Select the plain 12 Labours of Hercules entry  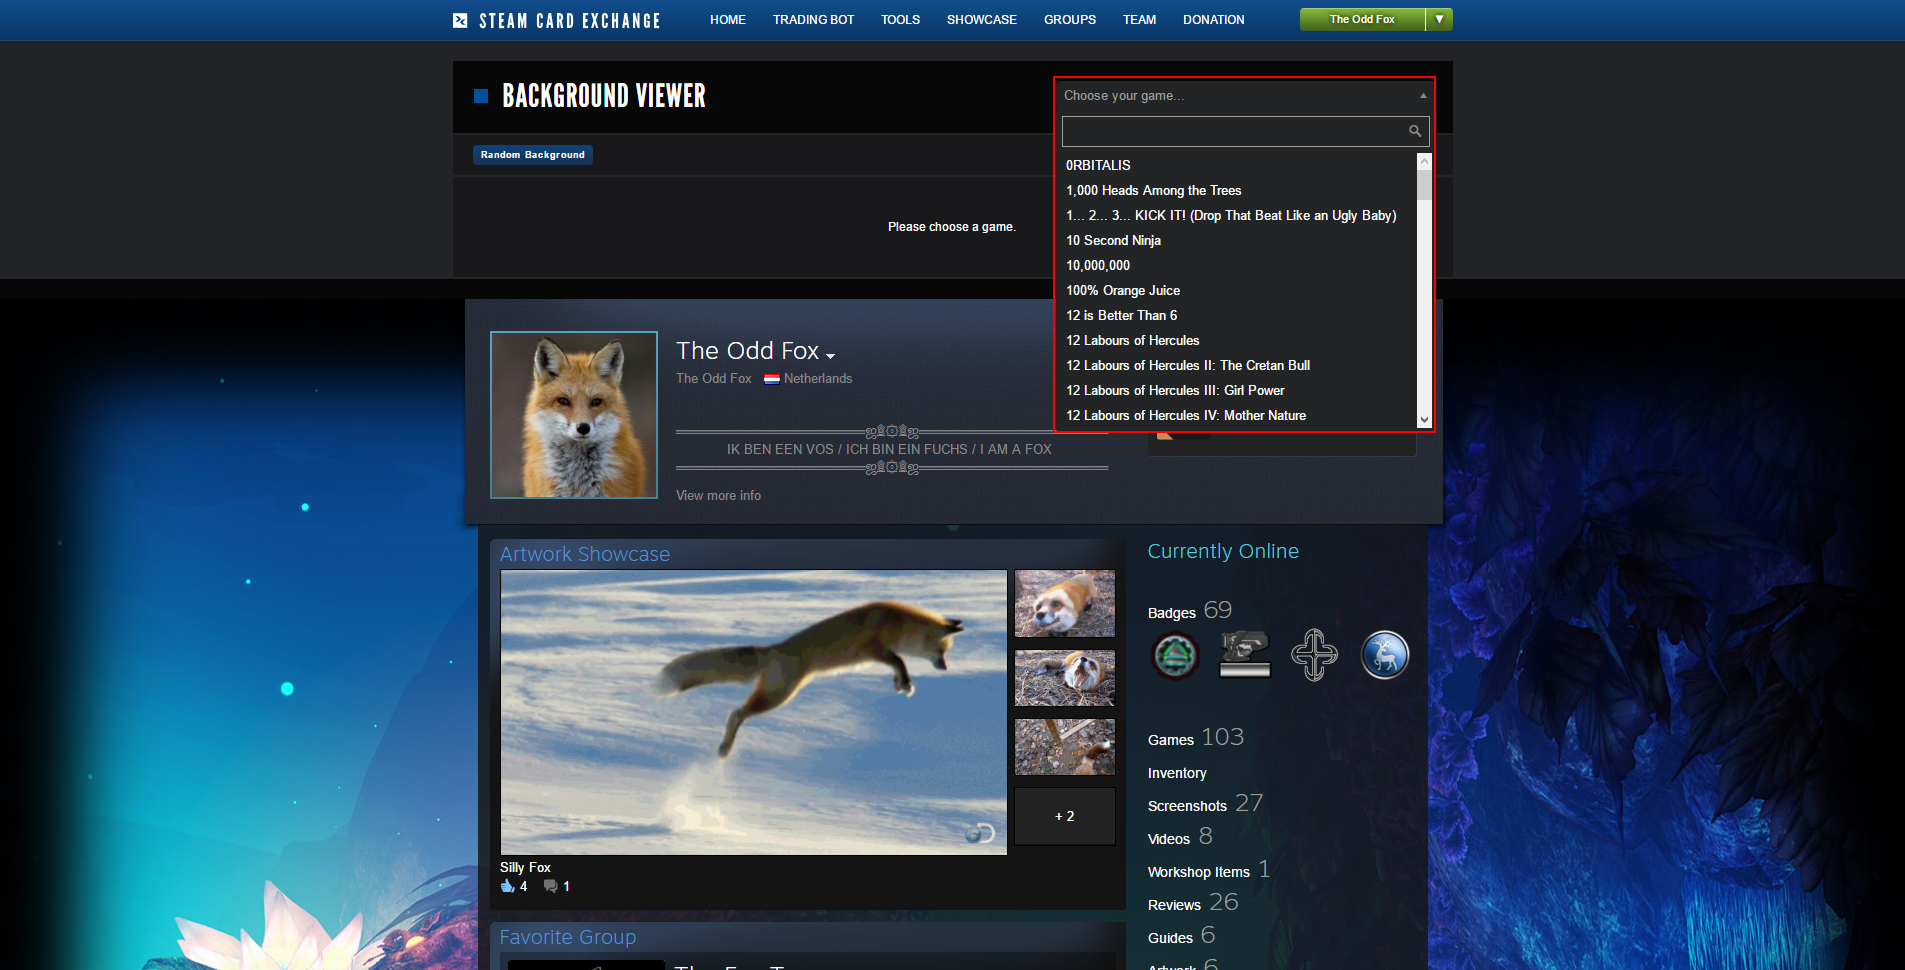[x=1240, y=340]
